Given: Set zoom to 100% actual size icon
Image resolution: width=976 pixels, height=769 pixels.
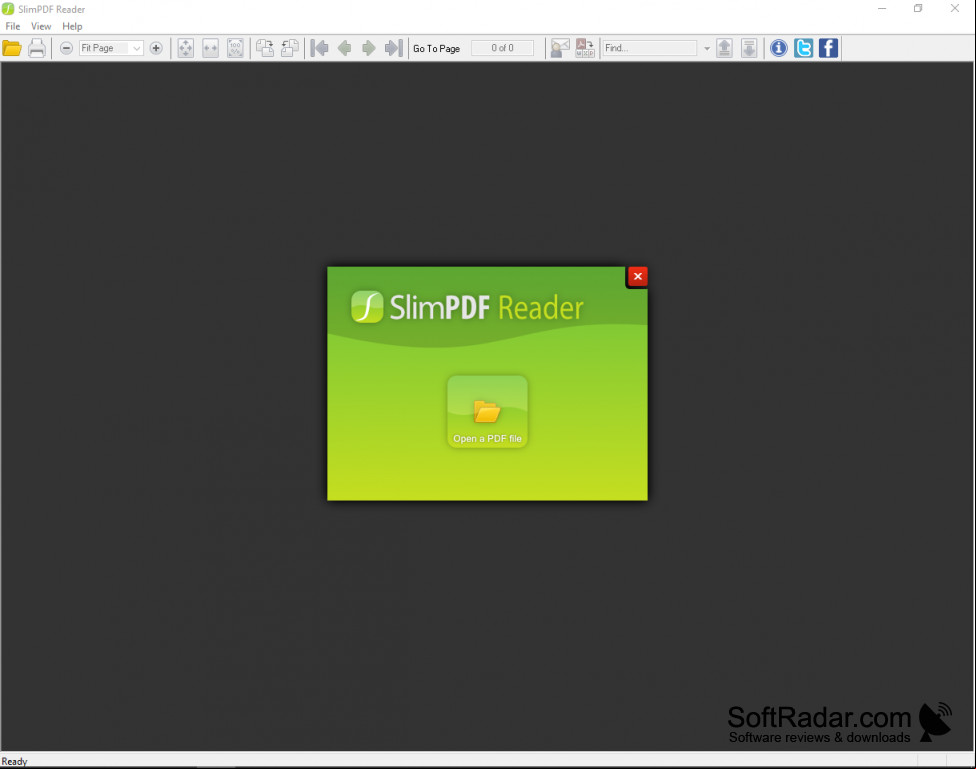Looking at the screenshot, I should 235,48.
